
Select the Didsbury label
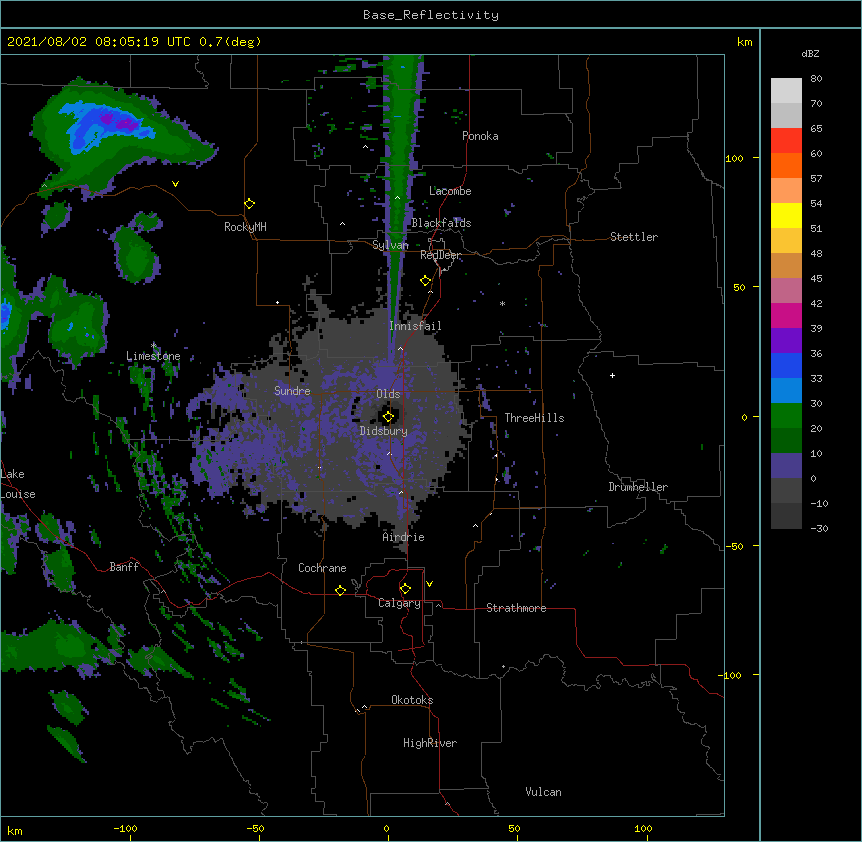tap(384, 431)
